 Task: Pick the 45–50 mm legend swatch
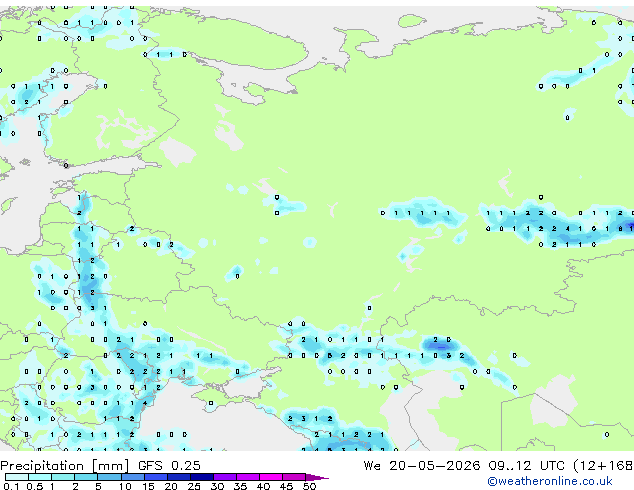(294, 477)
